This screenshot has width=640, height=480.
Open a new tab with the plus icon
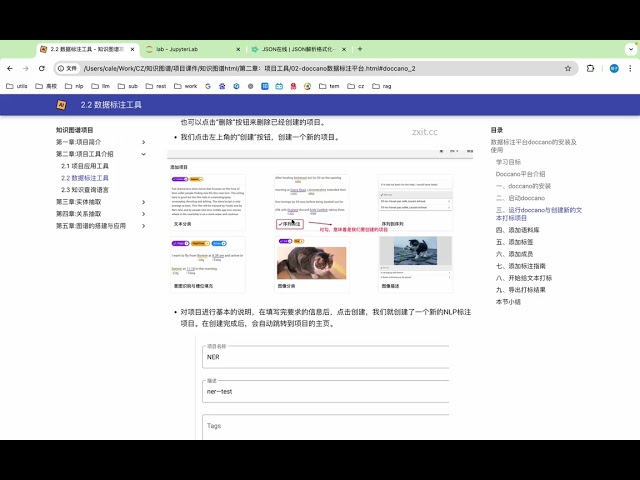(x=360, y=49)
